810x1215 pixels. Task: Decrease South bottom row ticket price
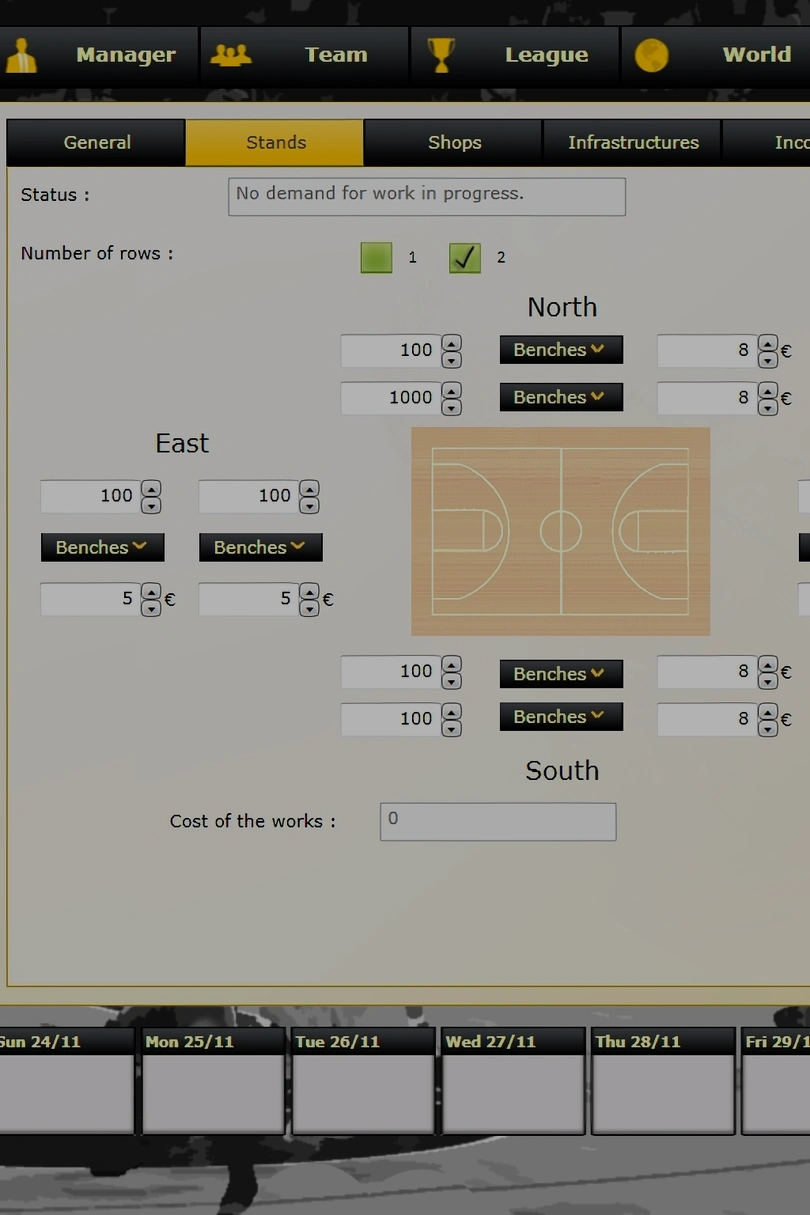(767, 727)
